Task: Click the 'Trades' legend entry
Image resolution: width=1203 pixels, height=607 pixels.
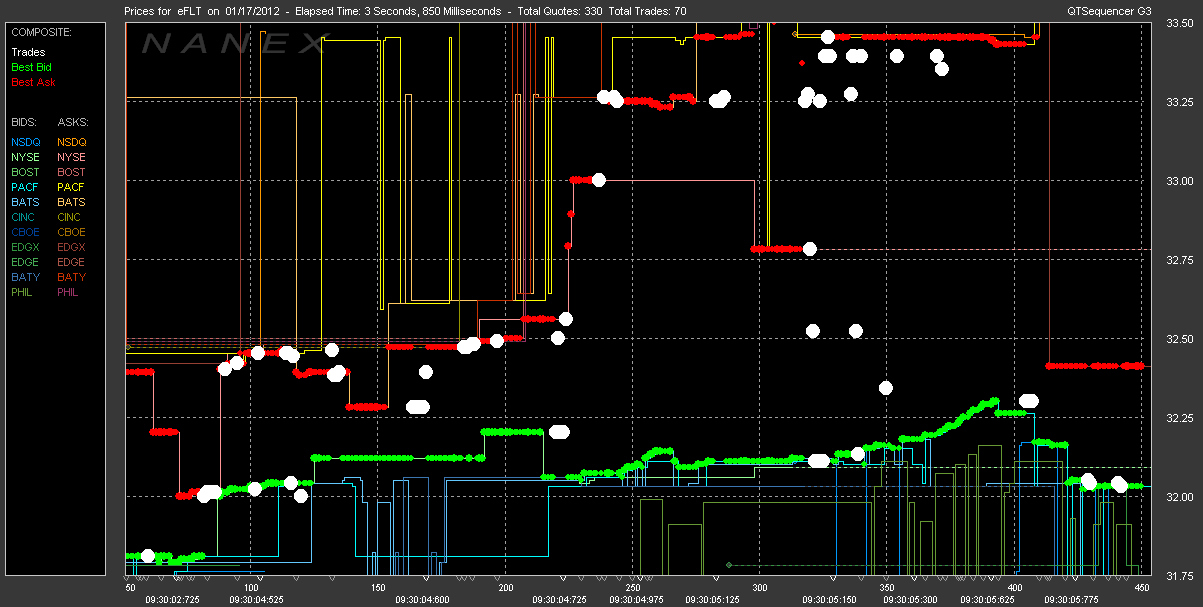Action: coord(26,52)
